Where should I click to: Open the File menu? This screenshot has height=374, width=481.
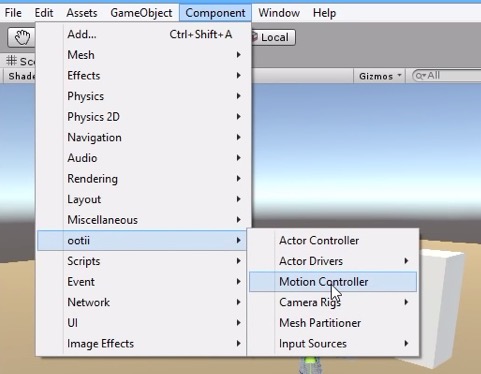click(13, 13)
